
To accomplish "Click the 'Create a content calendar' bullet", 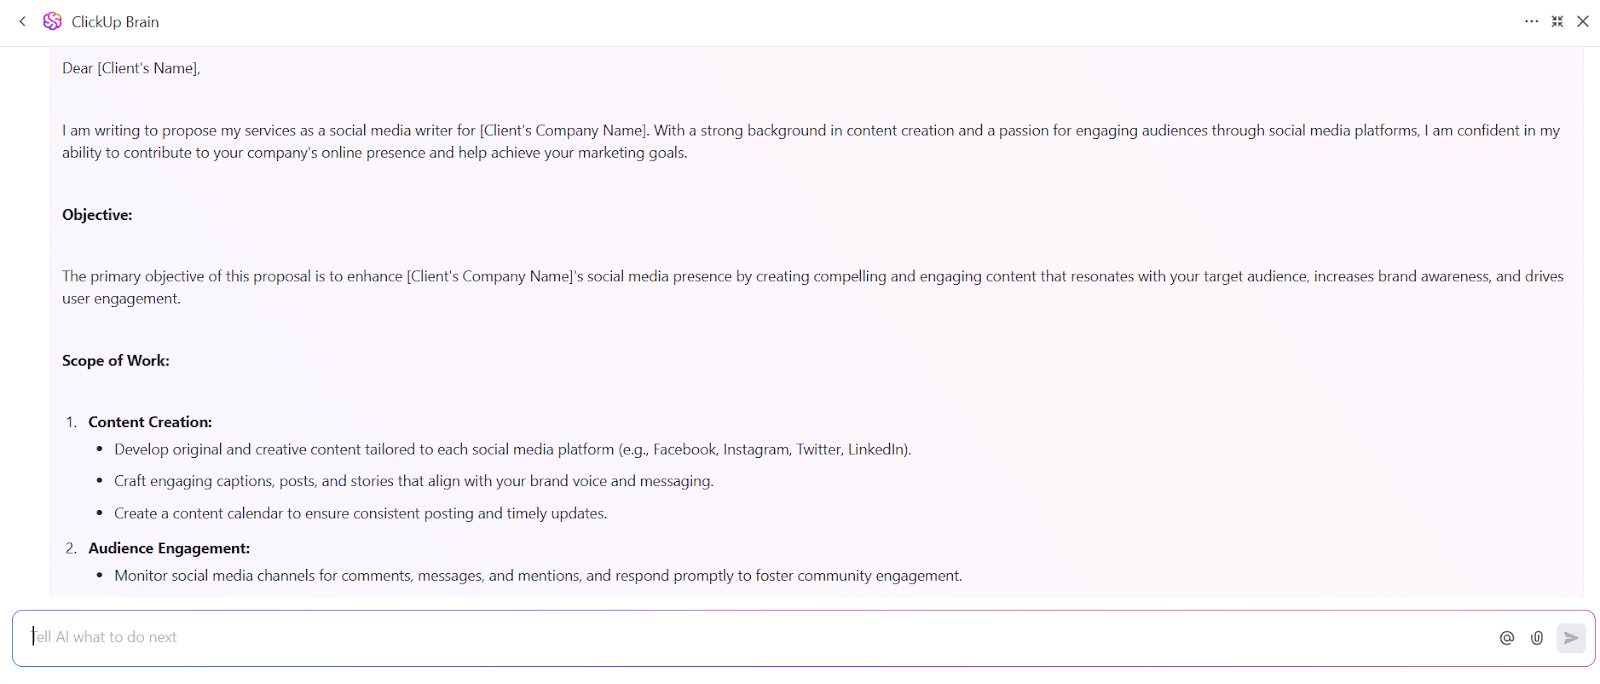I will coord(360,513).
